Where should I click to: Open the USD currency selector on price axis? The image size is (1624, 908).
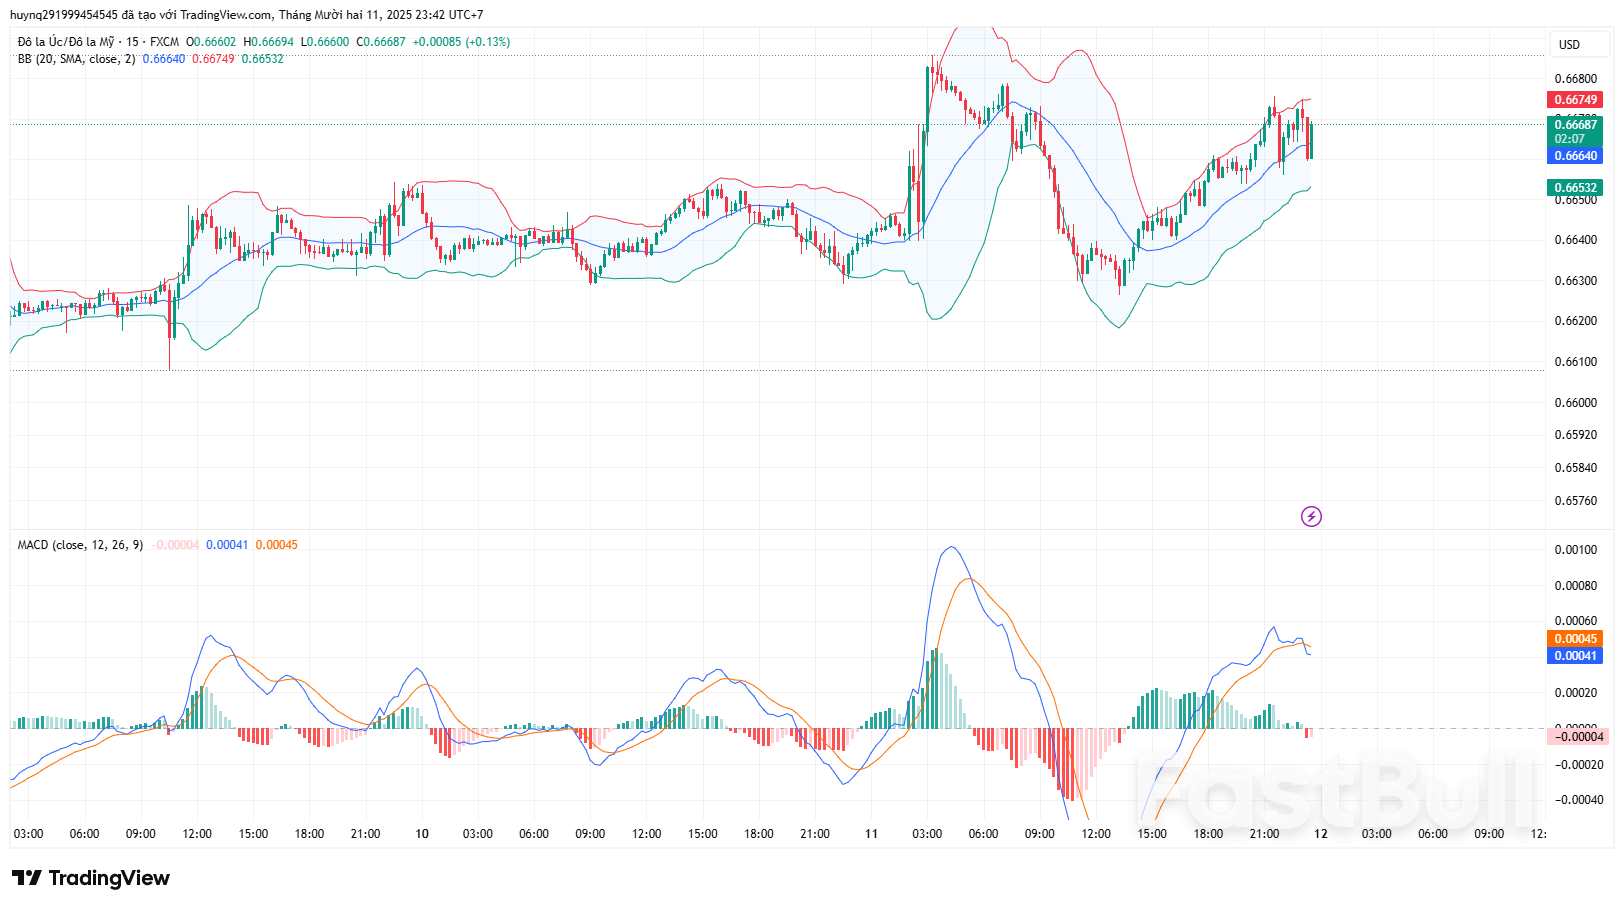point(1578,44)
